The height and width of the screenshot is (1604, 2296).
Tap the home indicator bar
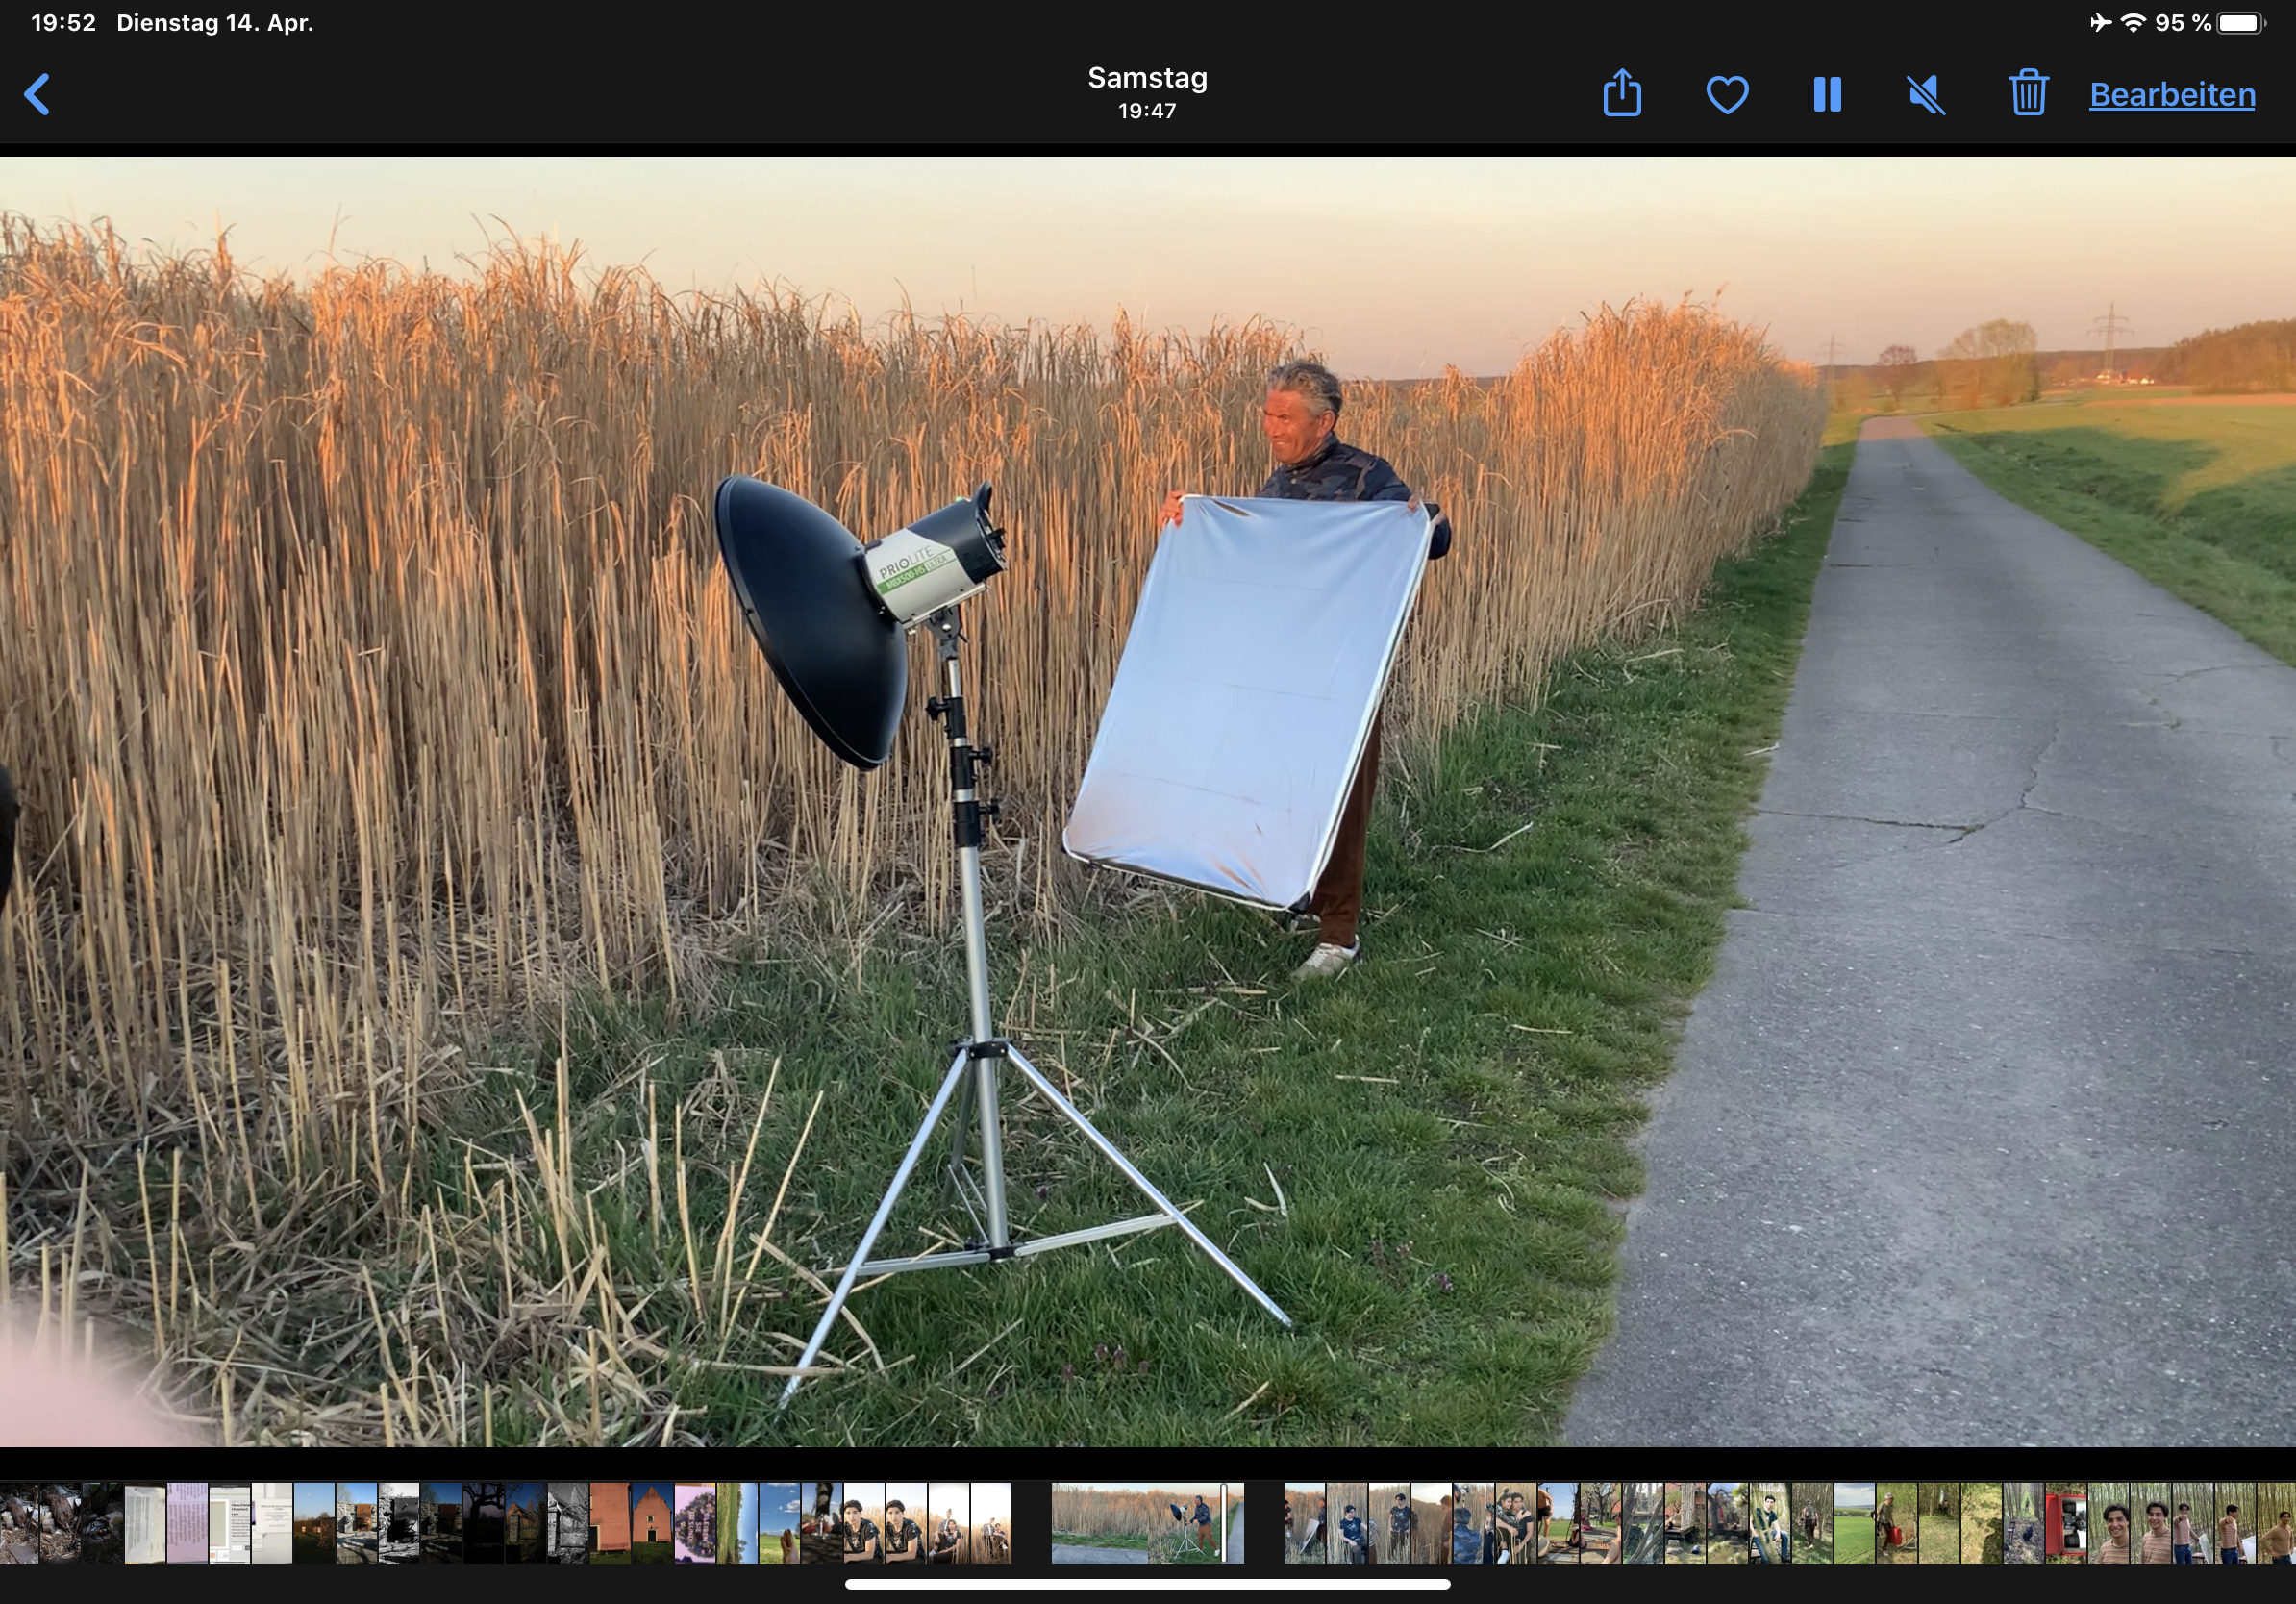point(1147,1584)
